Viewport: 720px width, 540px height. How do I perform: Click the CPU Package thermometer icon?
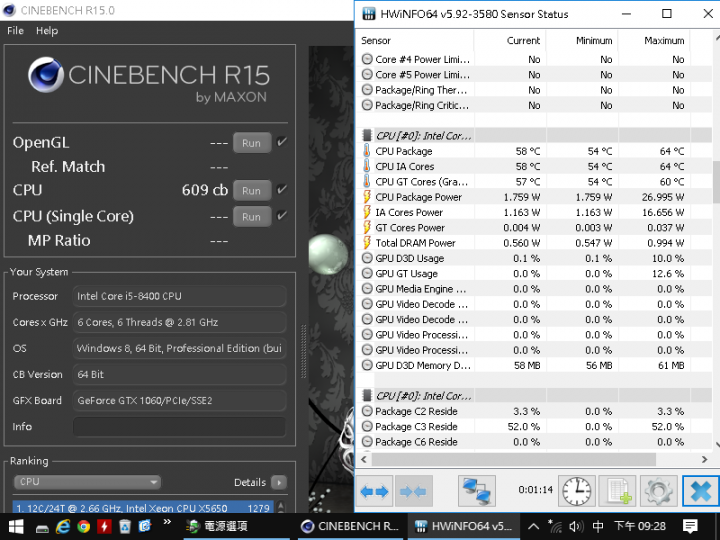(x=366, y=151)
